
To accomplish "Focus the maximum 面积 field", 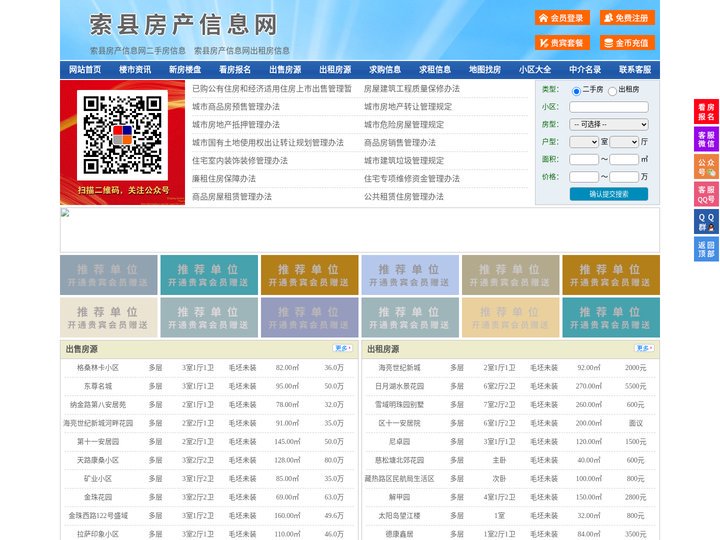I will tap(624, 159).
